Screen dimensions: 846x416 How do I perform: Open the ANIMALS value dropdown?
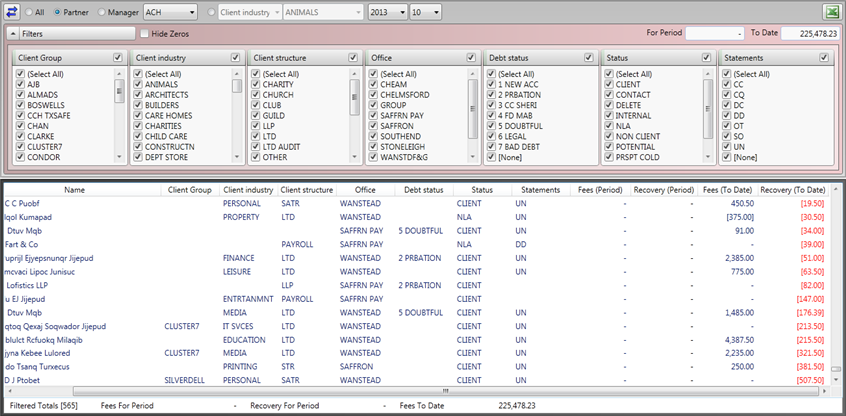[x=323, y=12]
